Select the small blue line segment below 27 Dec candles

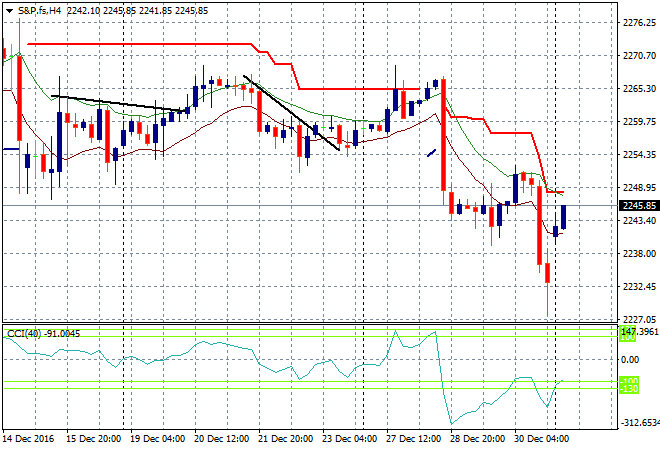tap(431, 153)
